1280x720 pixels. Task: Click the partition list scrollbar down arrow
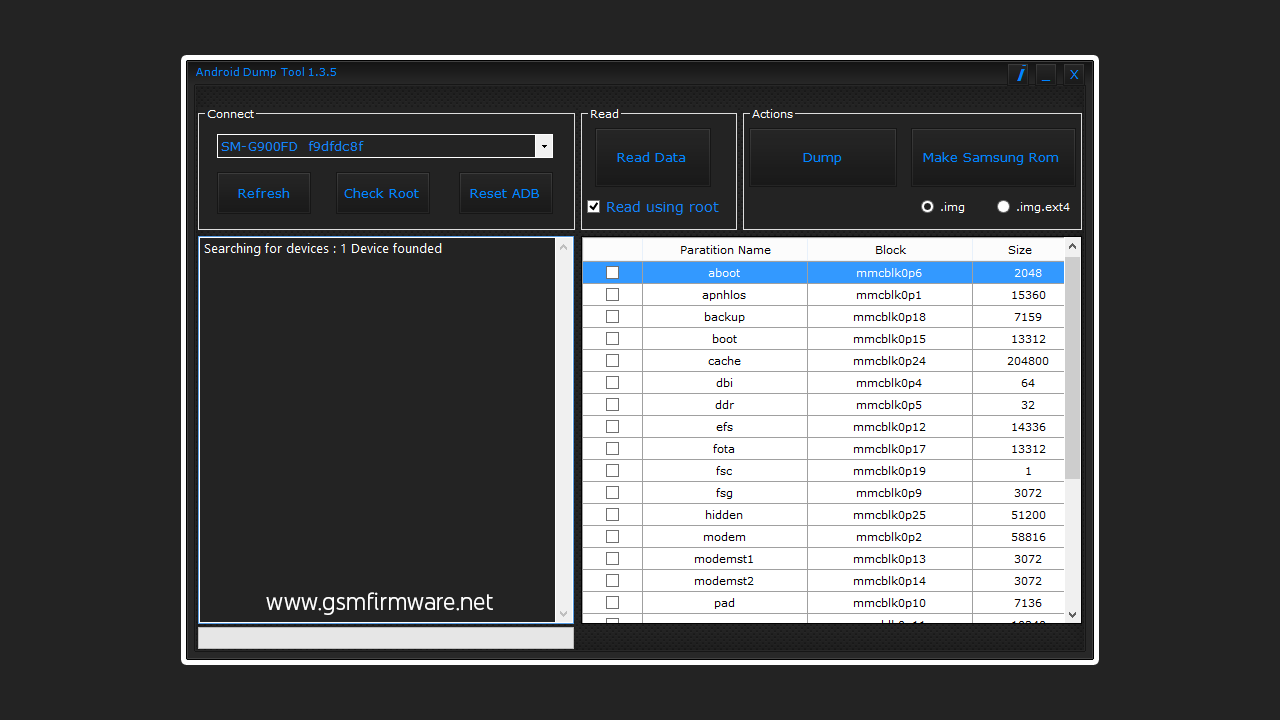(x=1071, y=616)
